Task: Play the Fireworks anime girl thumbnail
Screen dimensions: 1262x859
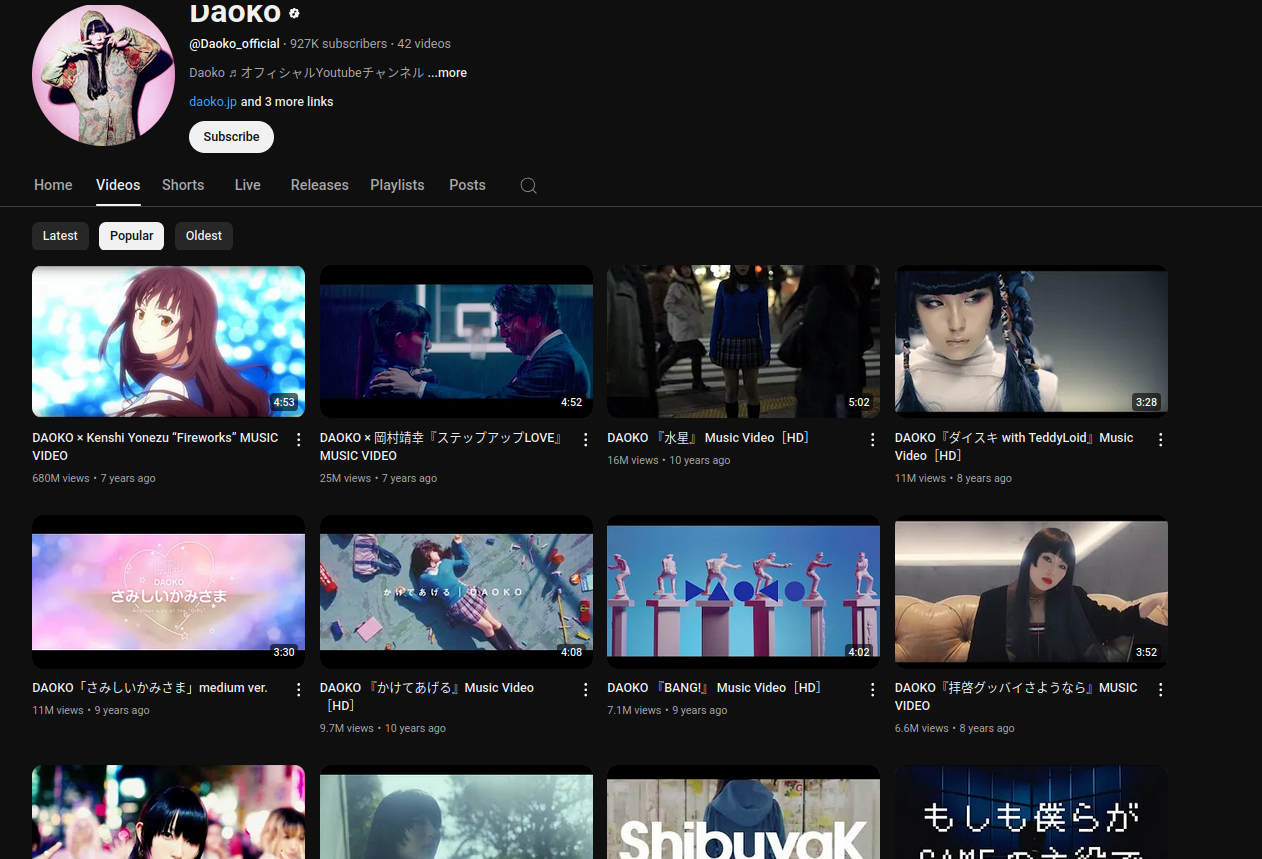Action: [x=168, y=341]
